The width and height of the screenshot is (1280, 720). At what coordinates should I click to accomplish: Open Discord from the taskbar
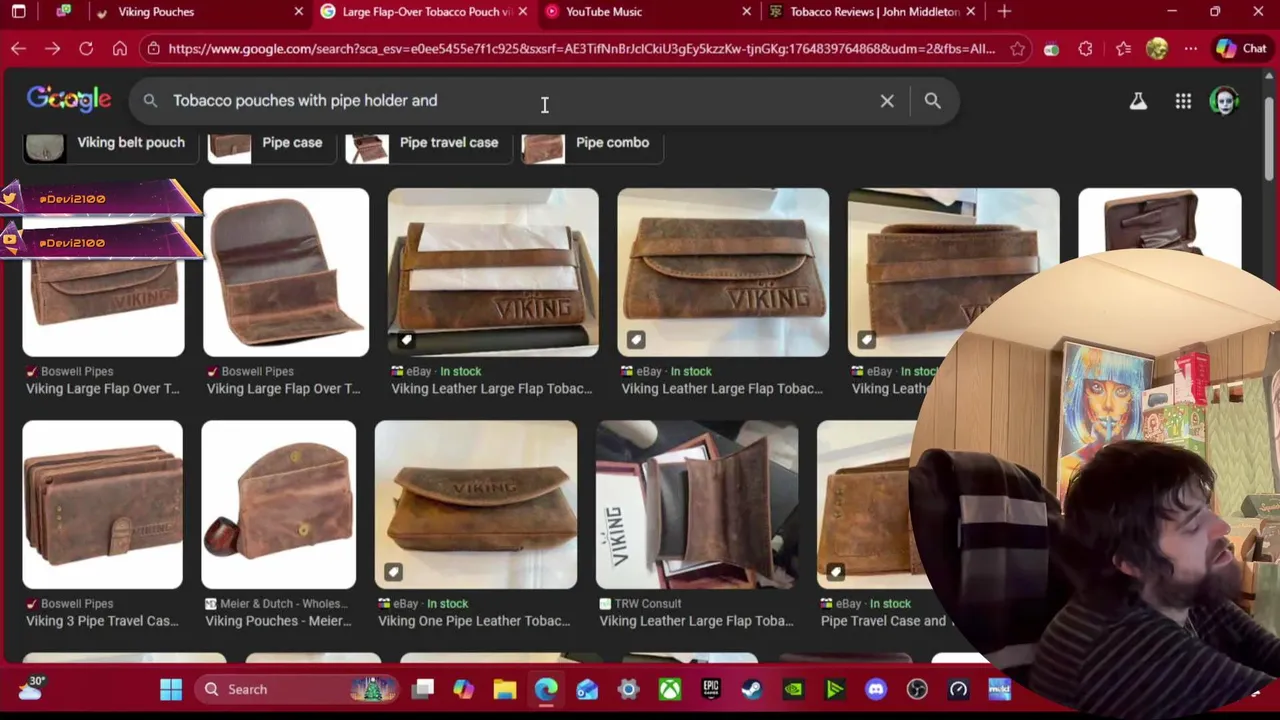pyautogui.click(x=876, y=689)
